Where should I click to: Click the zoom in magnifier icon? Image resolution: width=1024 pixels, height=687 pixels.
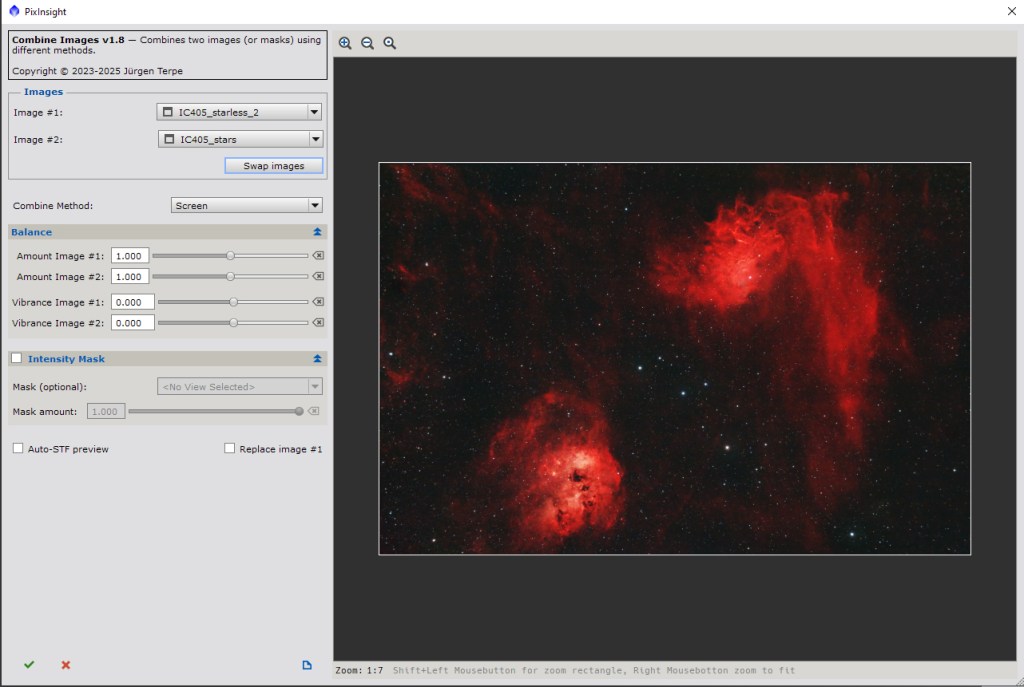tap(345, 43)
